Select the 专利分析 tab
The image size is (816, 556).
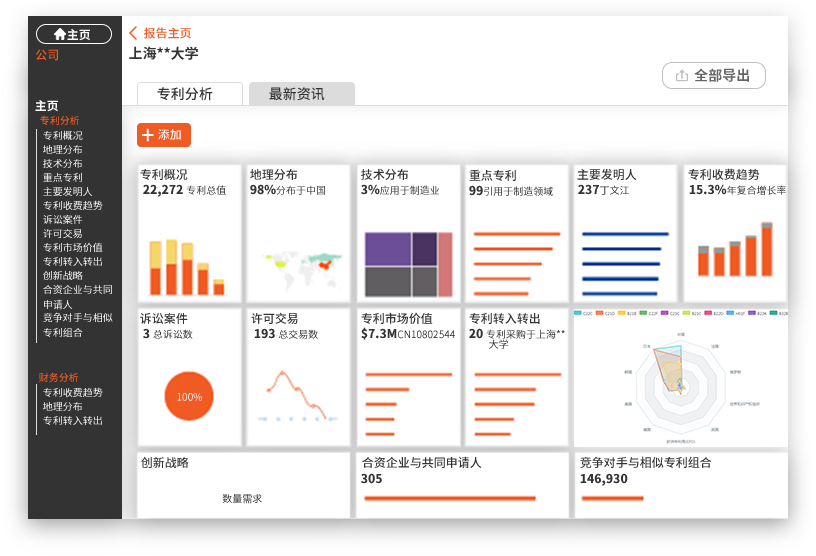[x=189, y=94]
